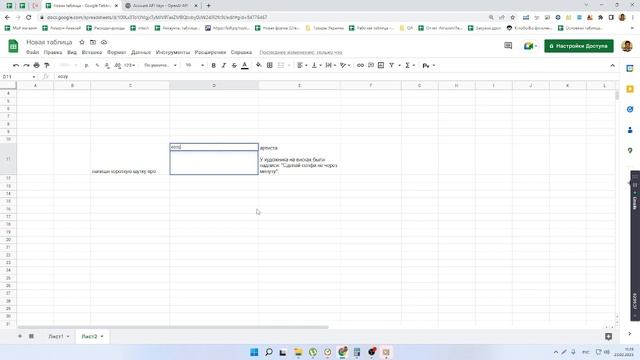
Task: Insert a link with the chain icon
Action: 360,65
